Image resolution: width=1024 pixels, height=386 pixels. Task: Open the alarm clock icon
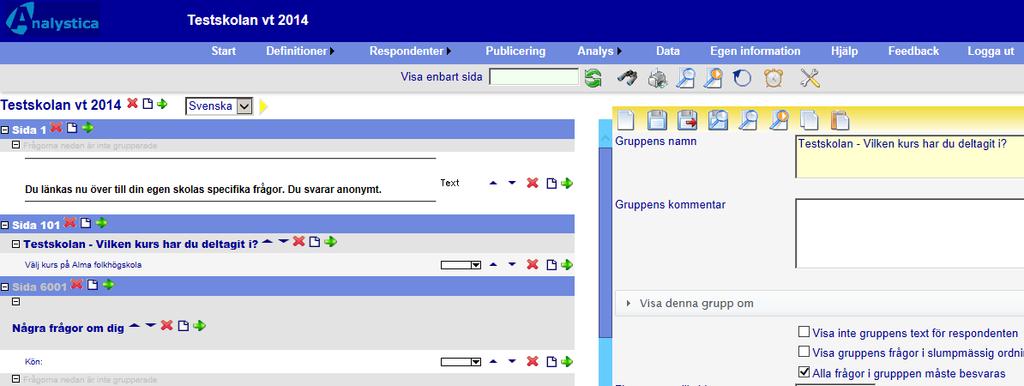pos(773,78)
